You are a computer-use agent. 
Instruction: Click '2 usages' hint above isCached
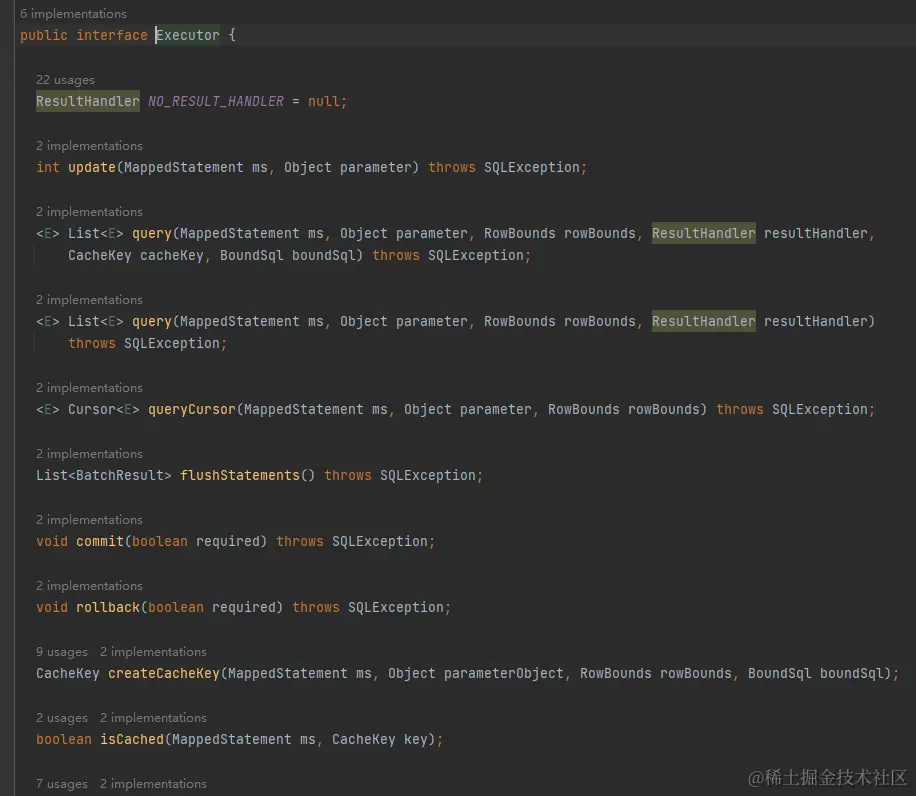click(61, 717)
